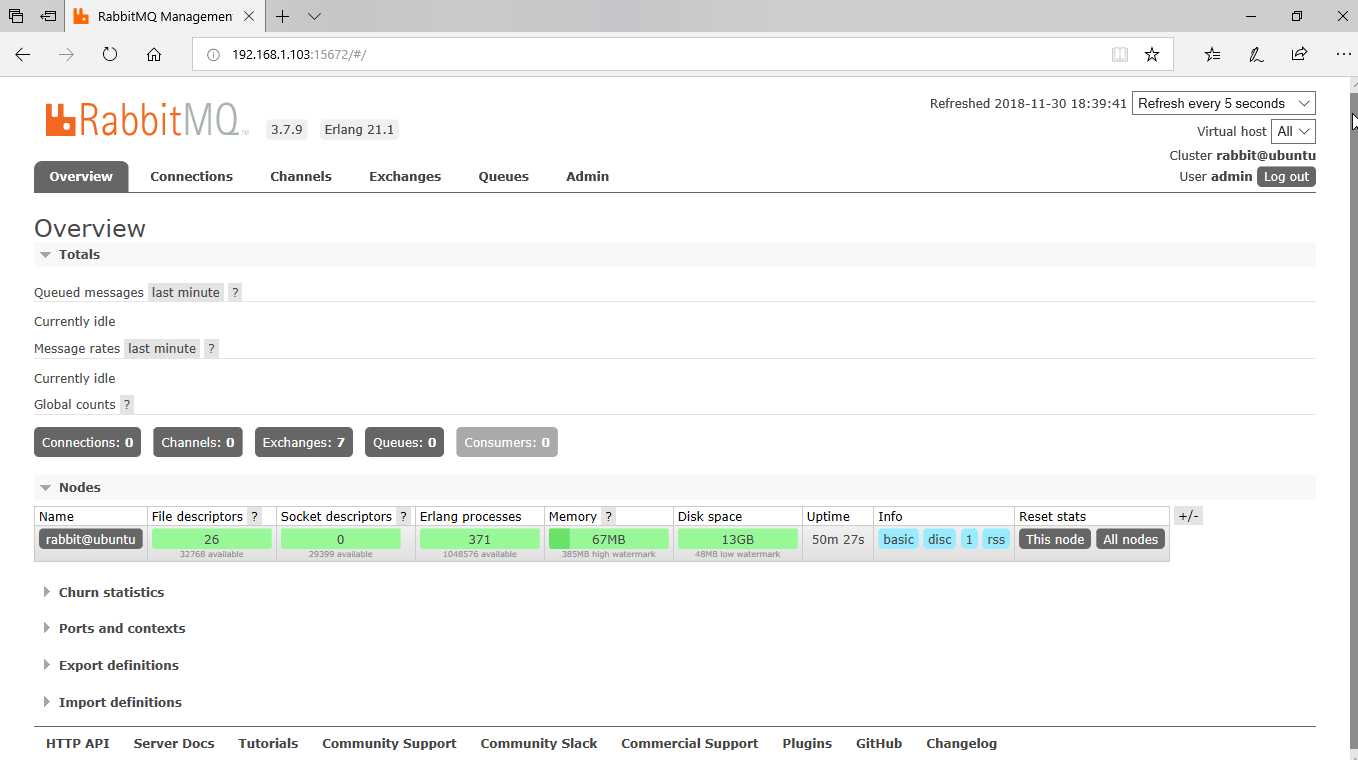Click the Disk space 13GB bar
Viewport: 1358px width, 760px height.
point(737,540)
